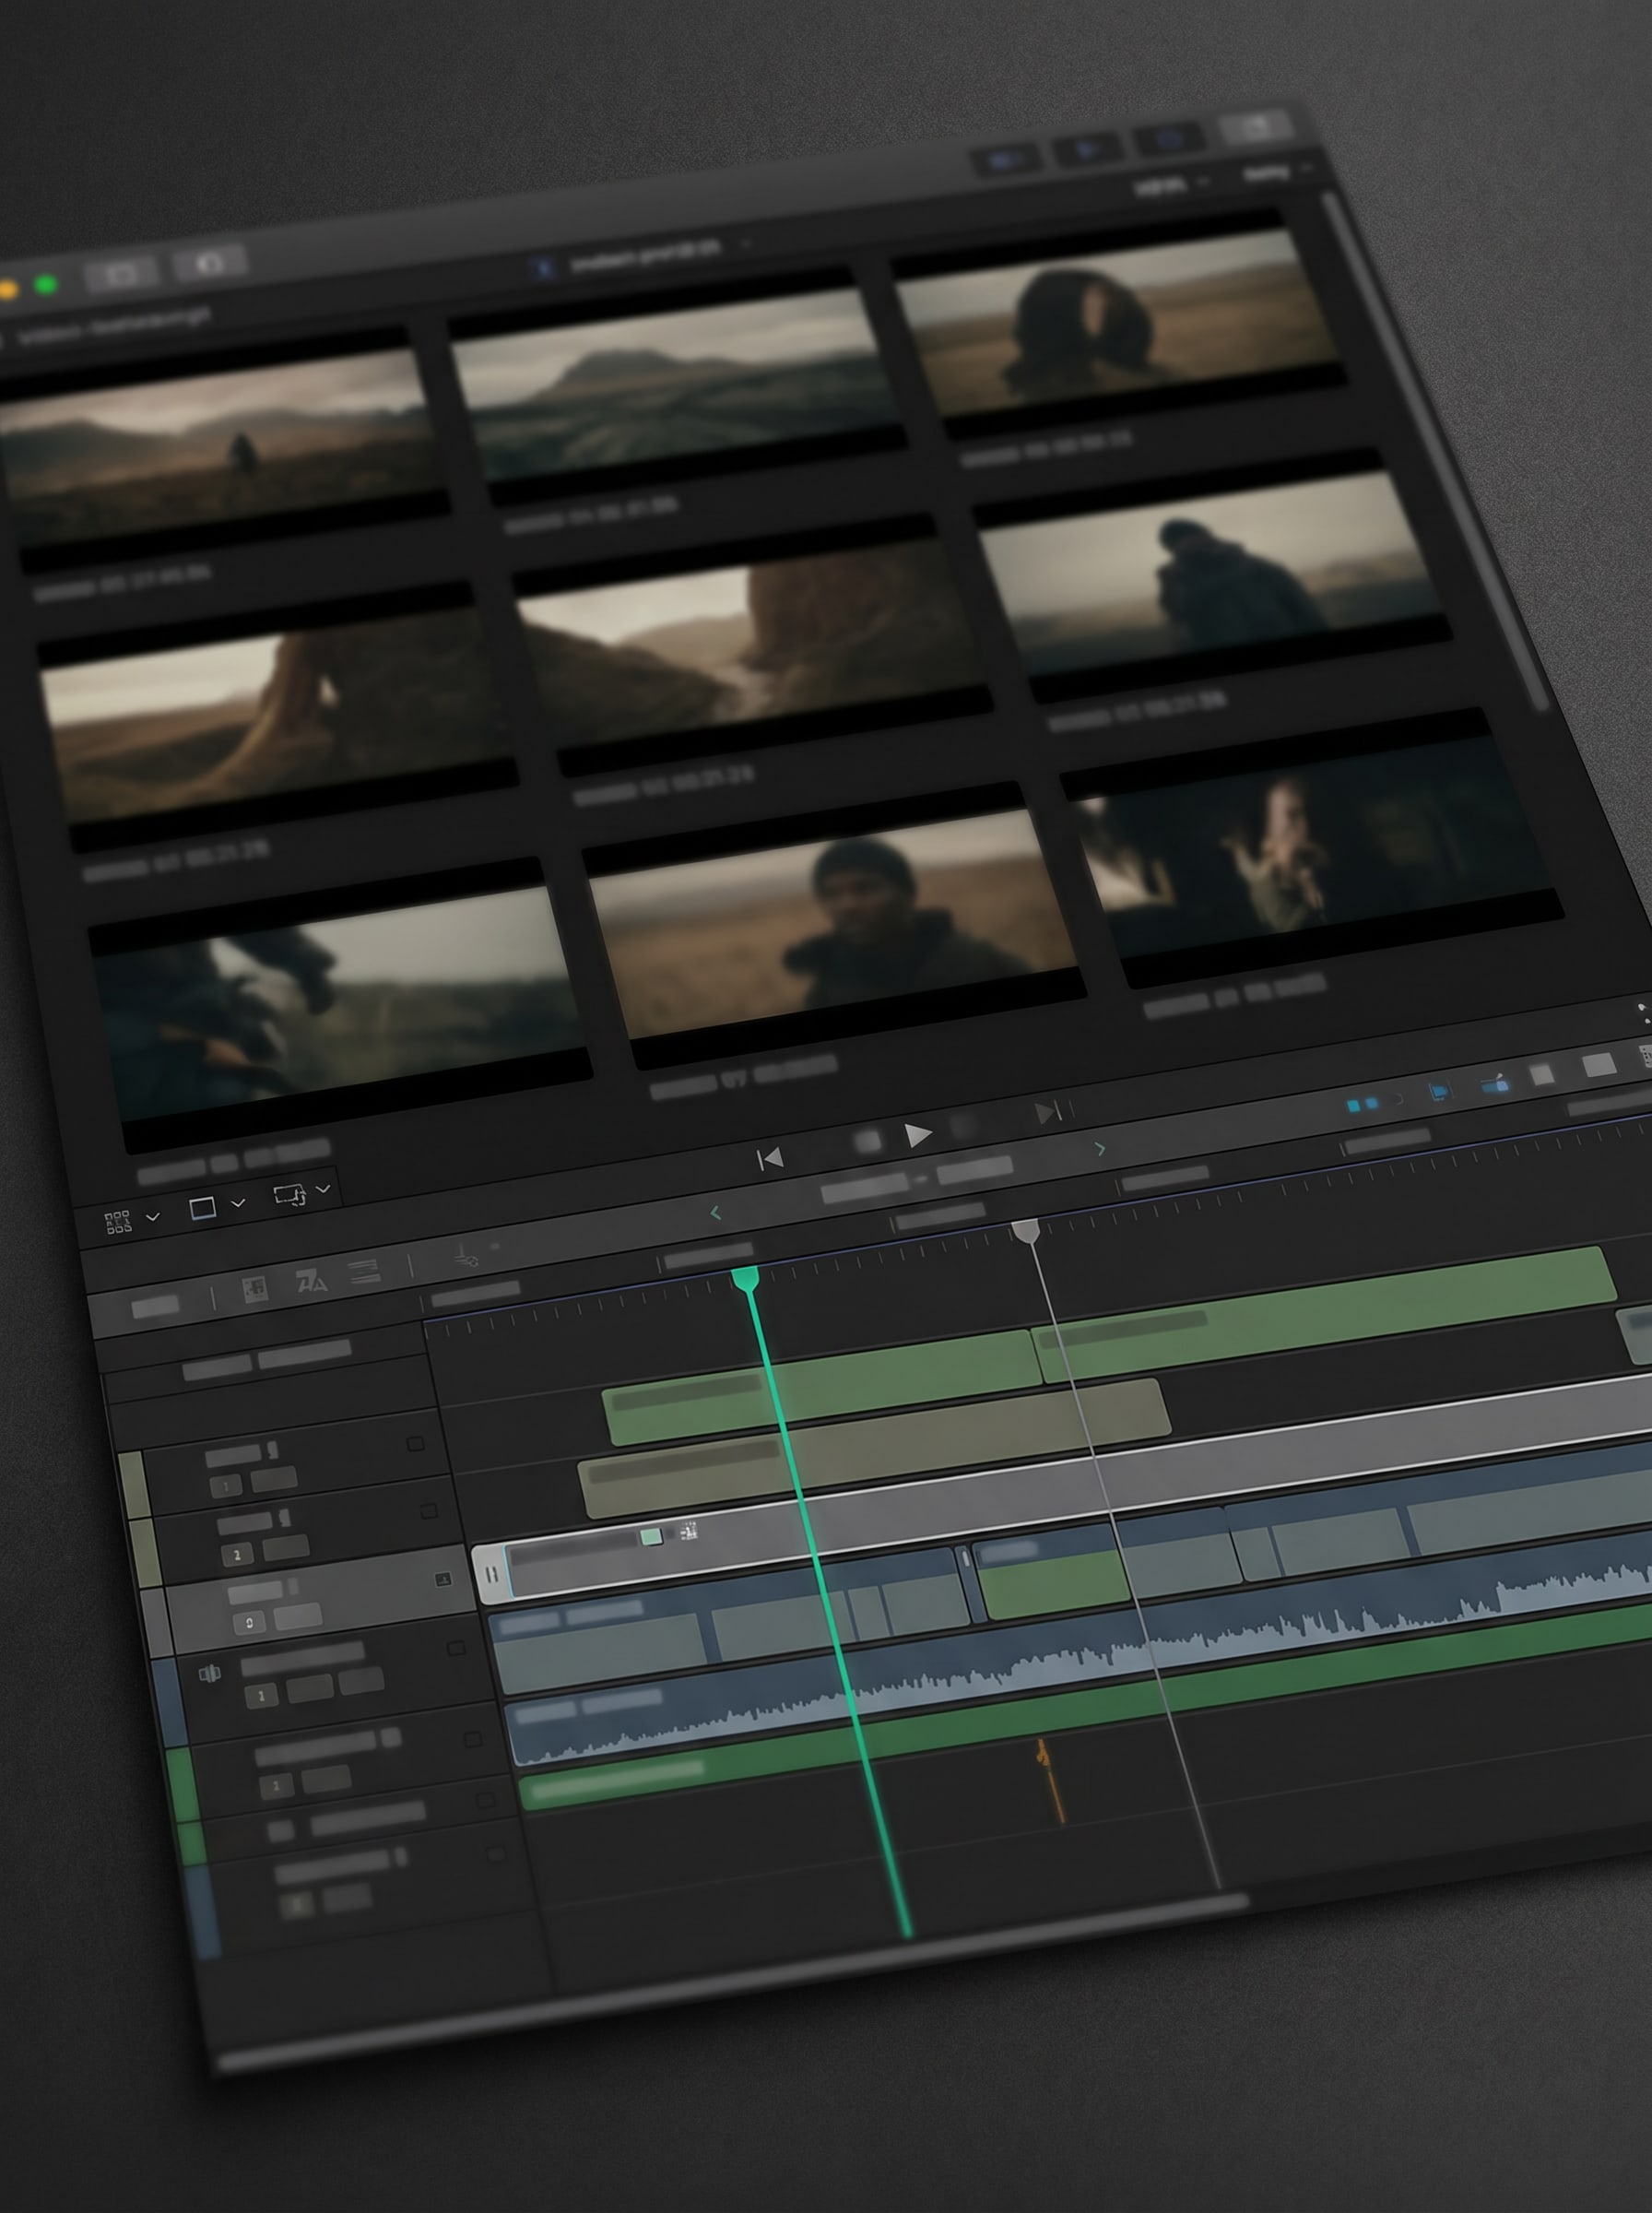Click the snapping icon in timeline toolbar

pyautogui.click(x=466, y=1256)
